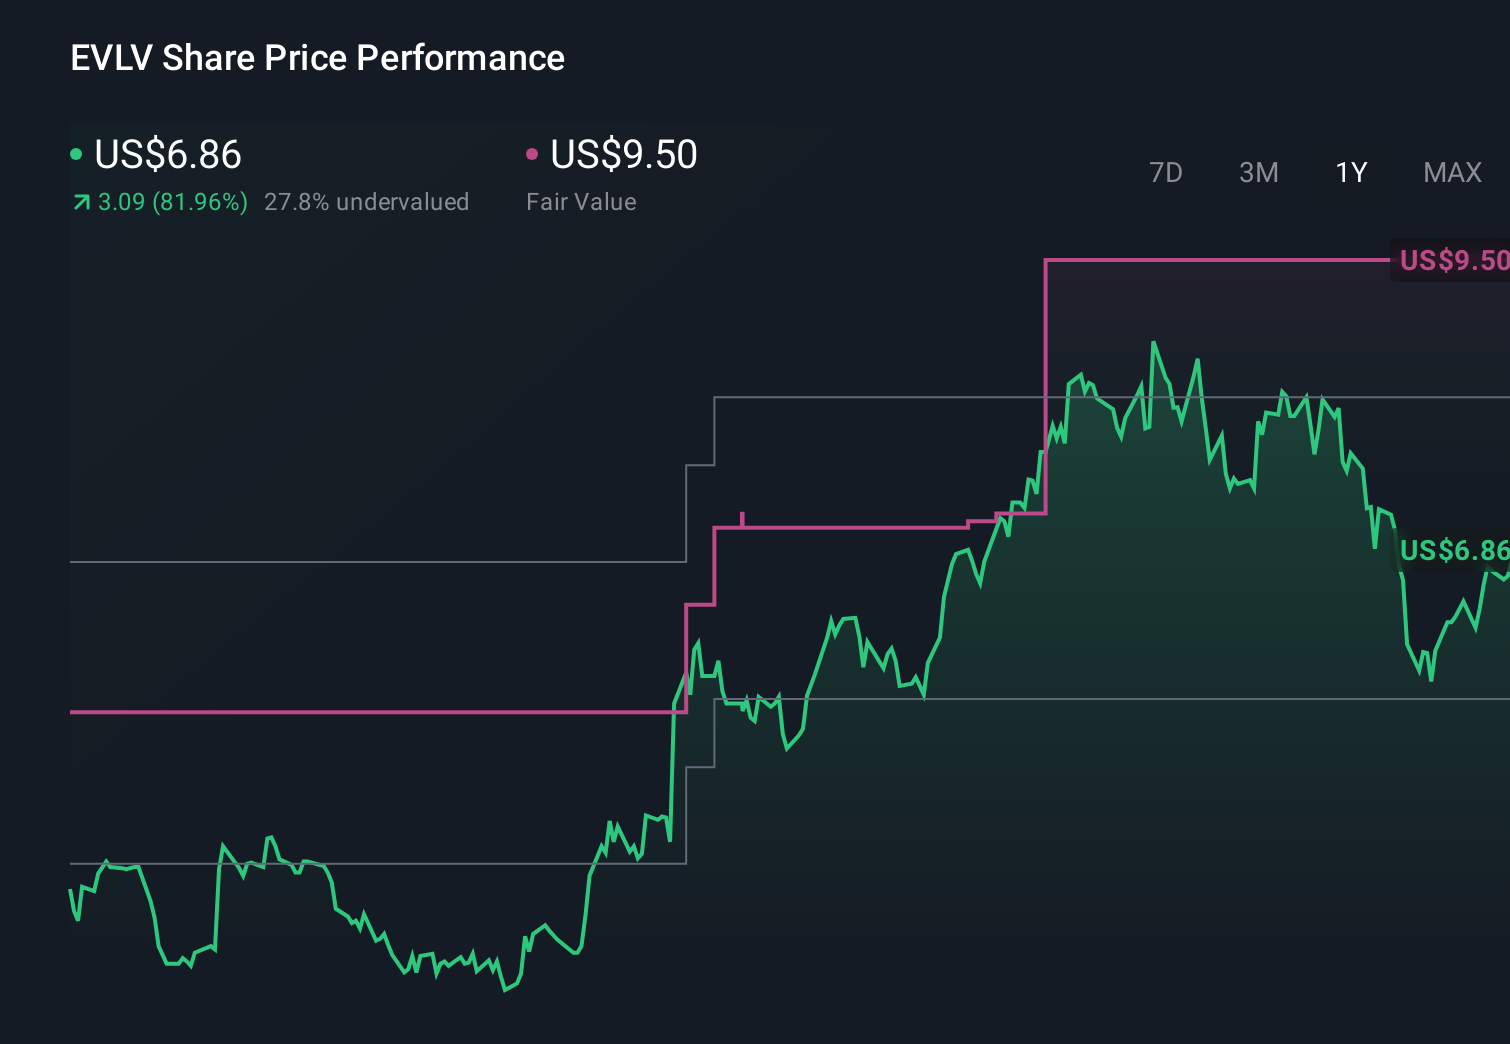Screen dimensions: 1510x1044
Task: Open the 1Y range selector
Action: pyautogui.click(x=1351, y=172)
